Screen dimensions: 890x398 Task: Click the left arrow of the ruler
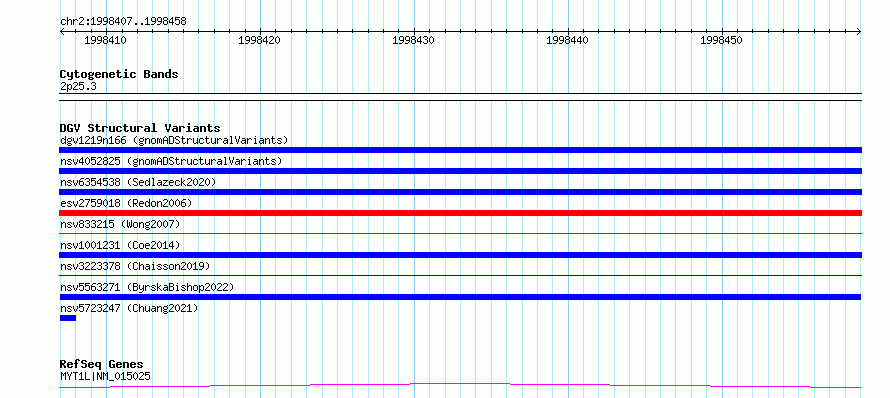click(x=62, y=32)
